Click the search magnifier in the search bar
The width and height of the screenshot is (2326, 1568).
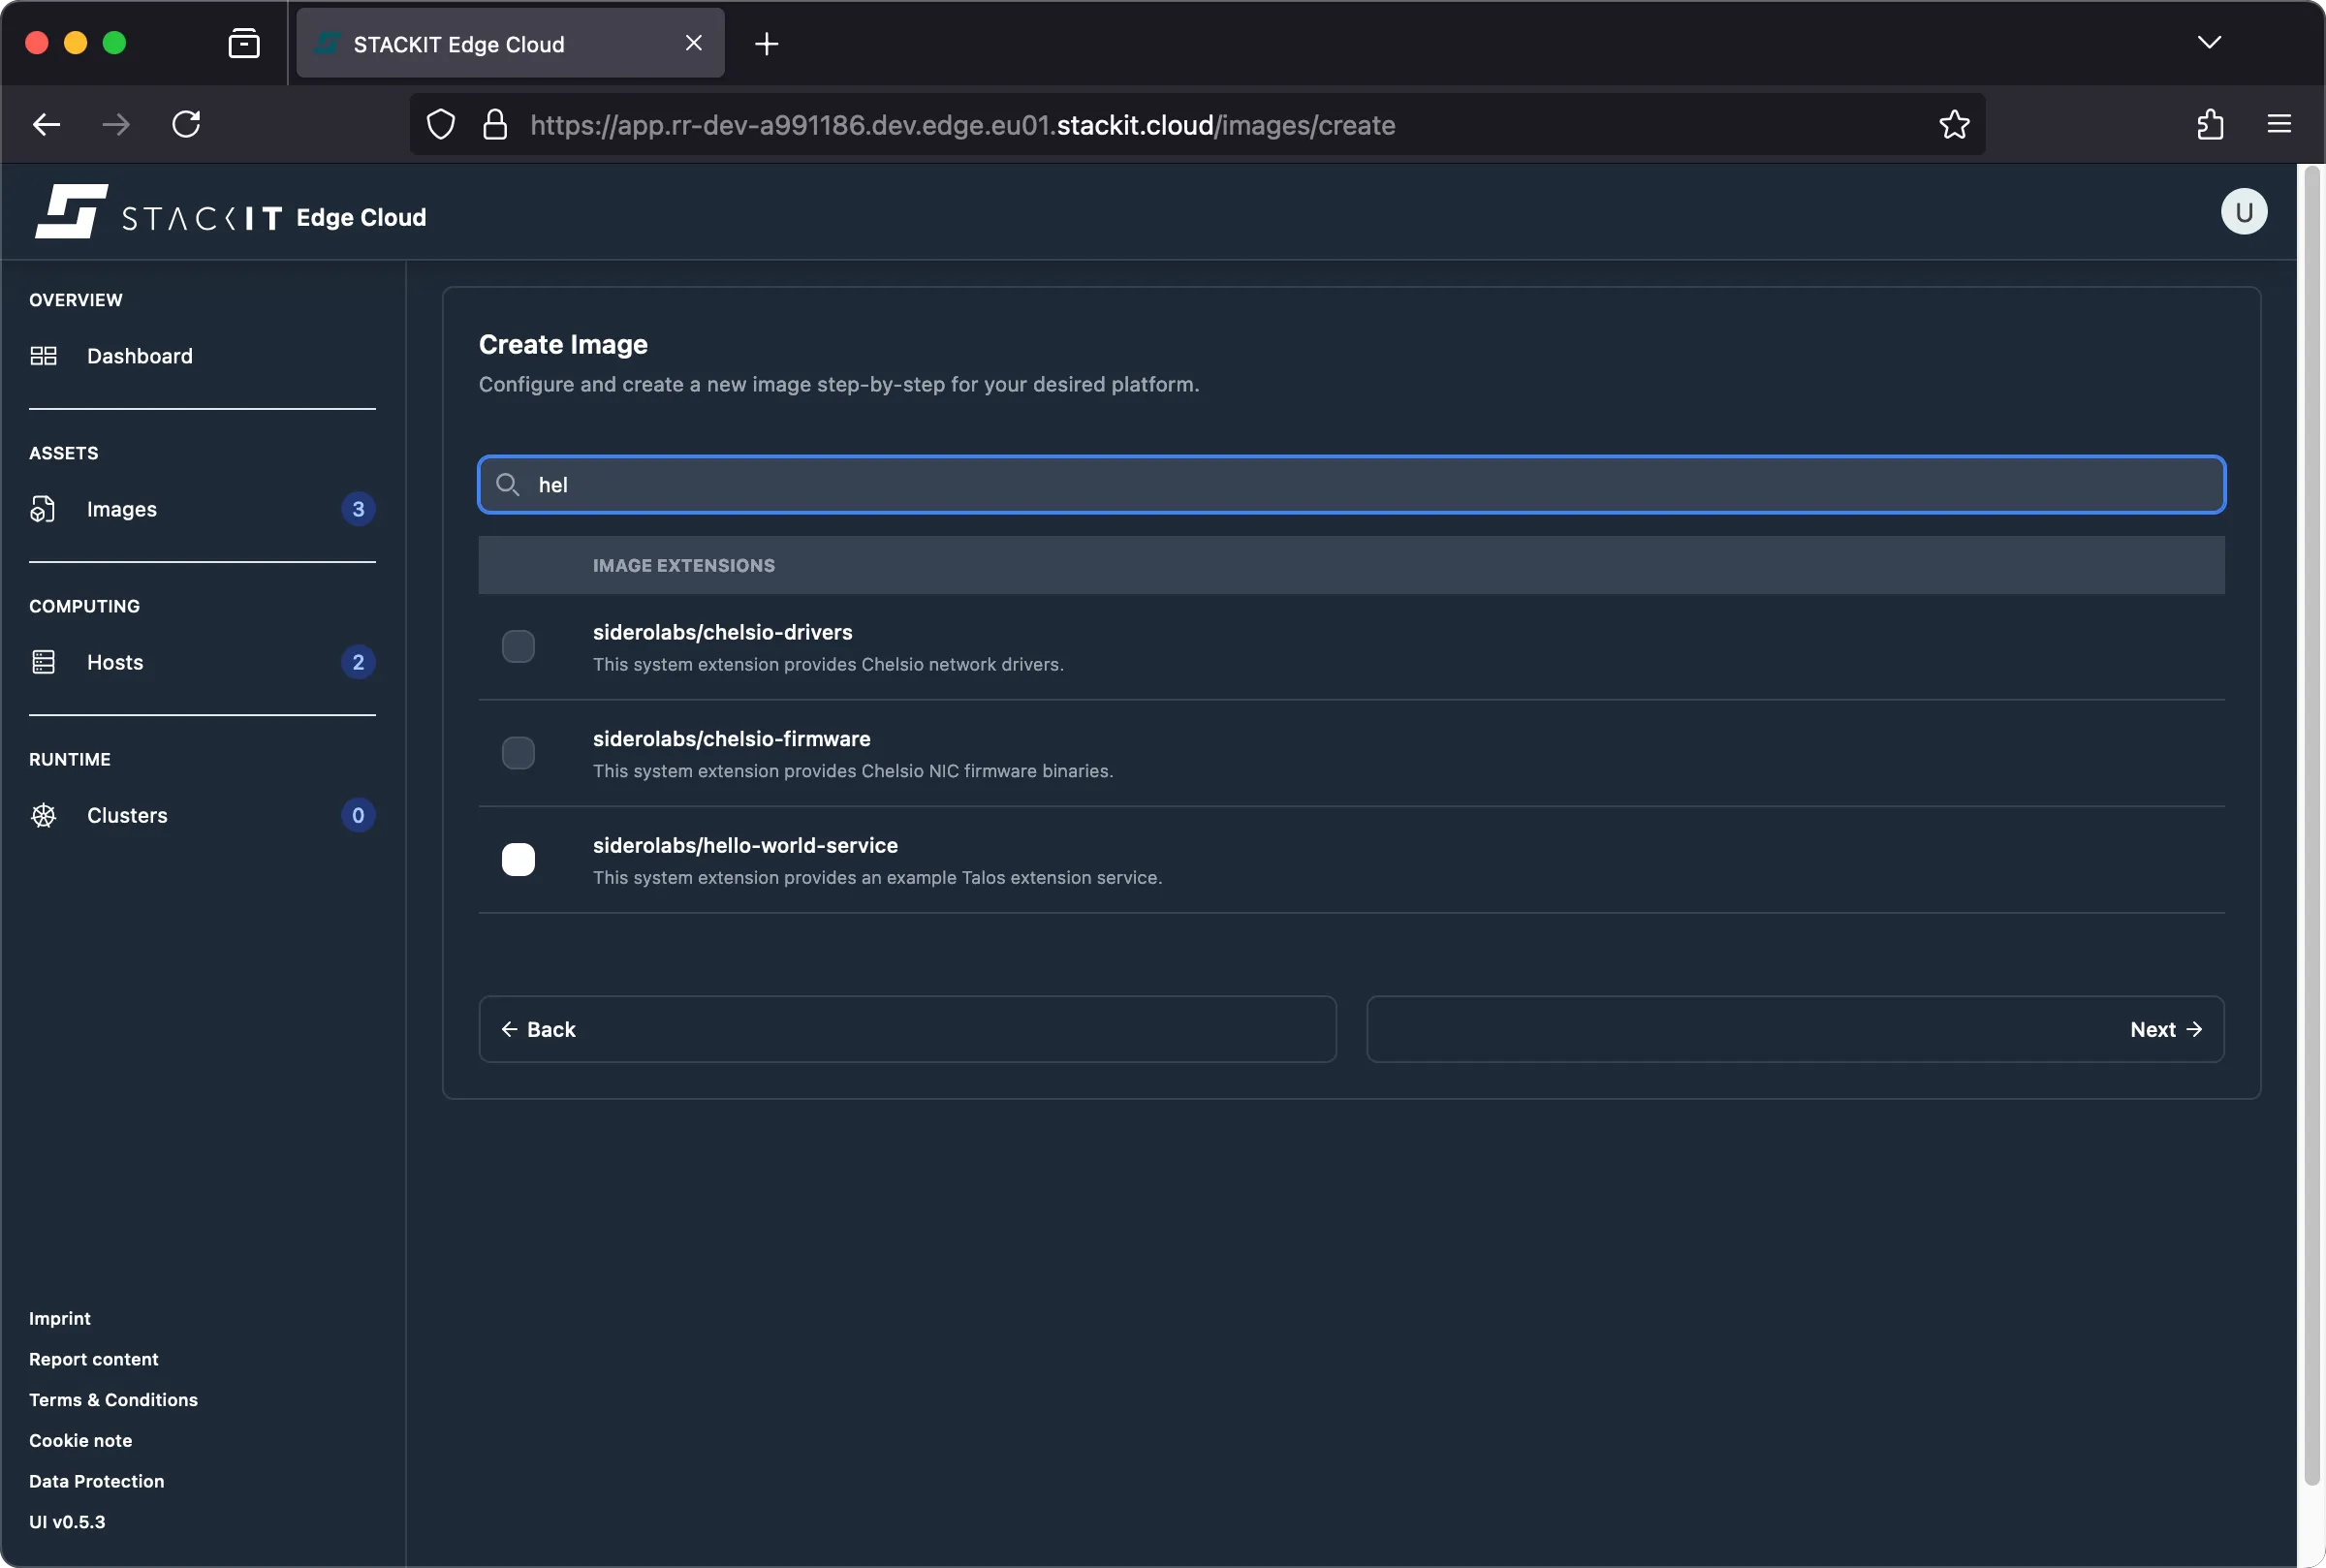(x=507, y=485)
